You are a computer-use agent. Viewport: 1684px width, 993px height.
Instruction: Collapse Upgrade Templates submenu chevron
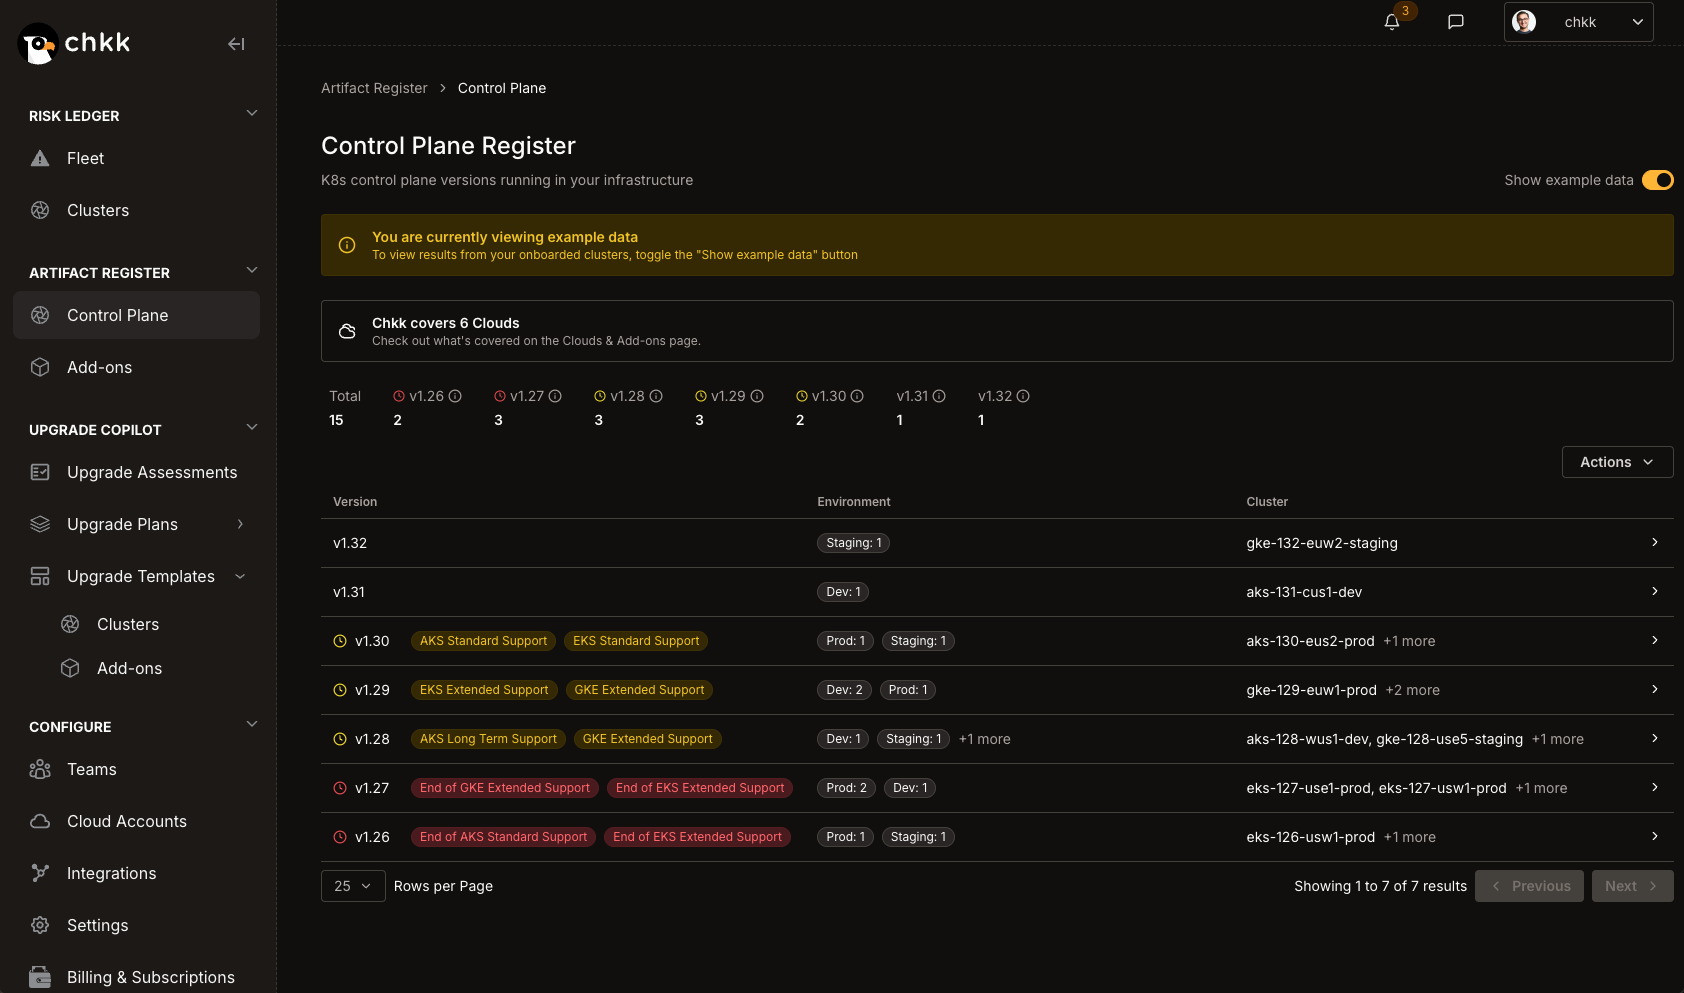click(x=240, y=576)
